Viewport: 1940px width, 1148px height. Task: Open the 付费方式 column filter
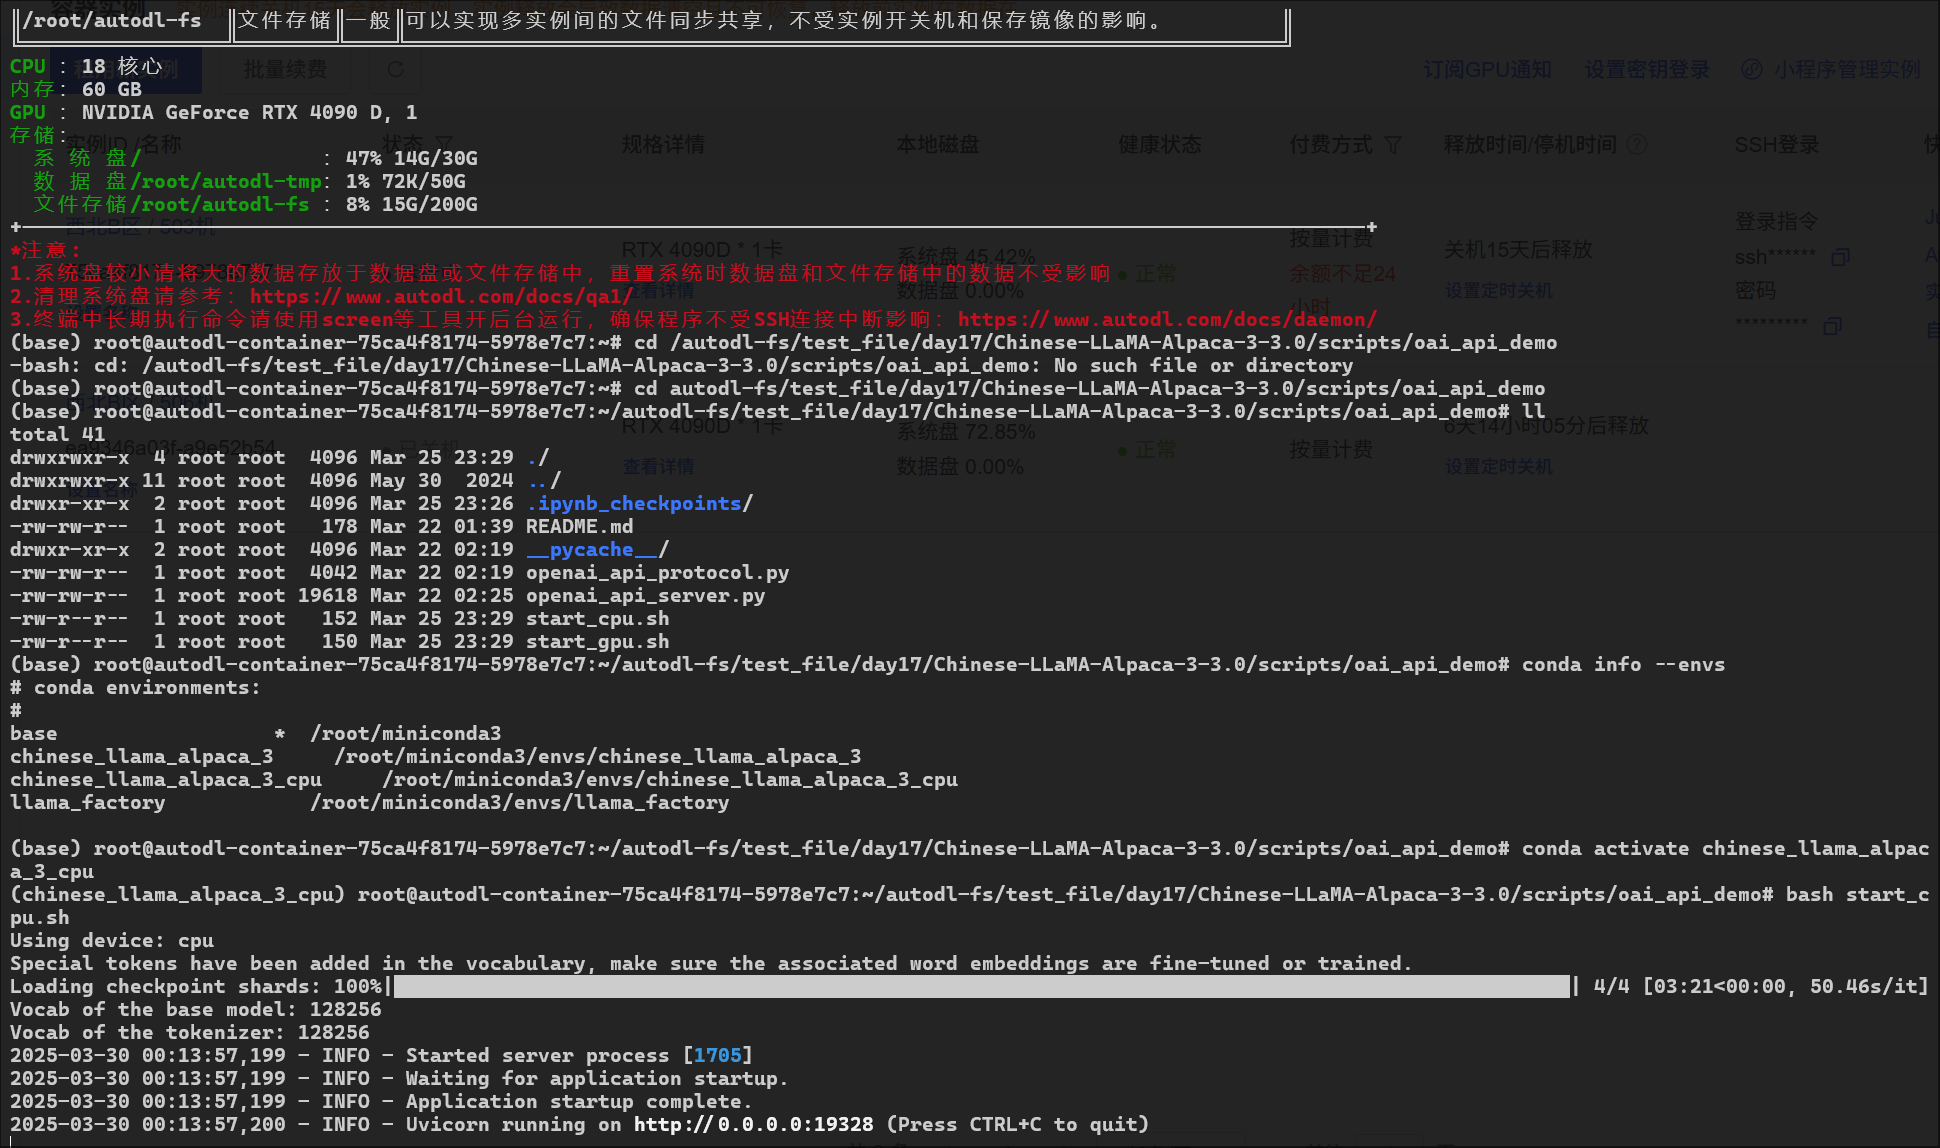[1393, 145]
